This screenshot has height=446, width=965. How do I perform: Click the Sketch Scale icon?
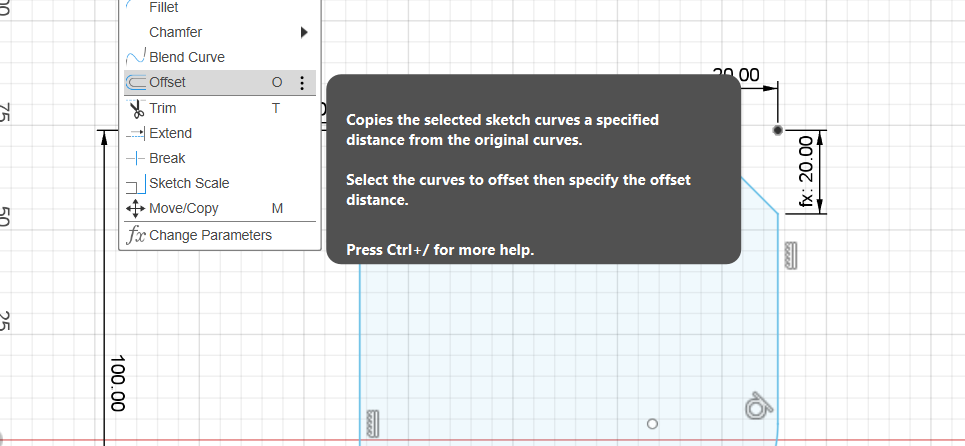coord(135,184)
